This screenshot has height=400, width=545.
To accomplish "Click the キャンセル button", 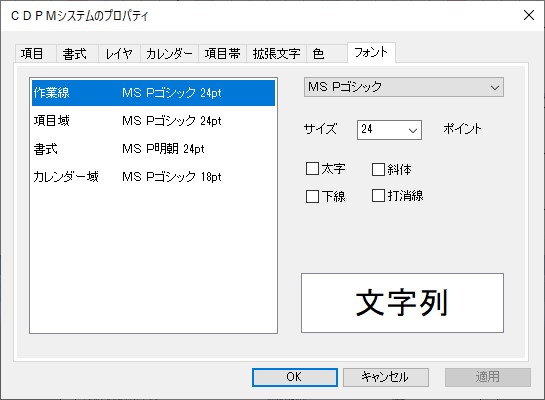I will coord(386,377).
